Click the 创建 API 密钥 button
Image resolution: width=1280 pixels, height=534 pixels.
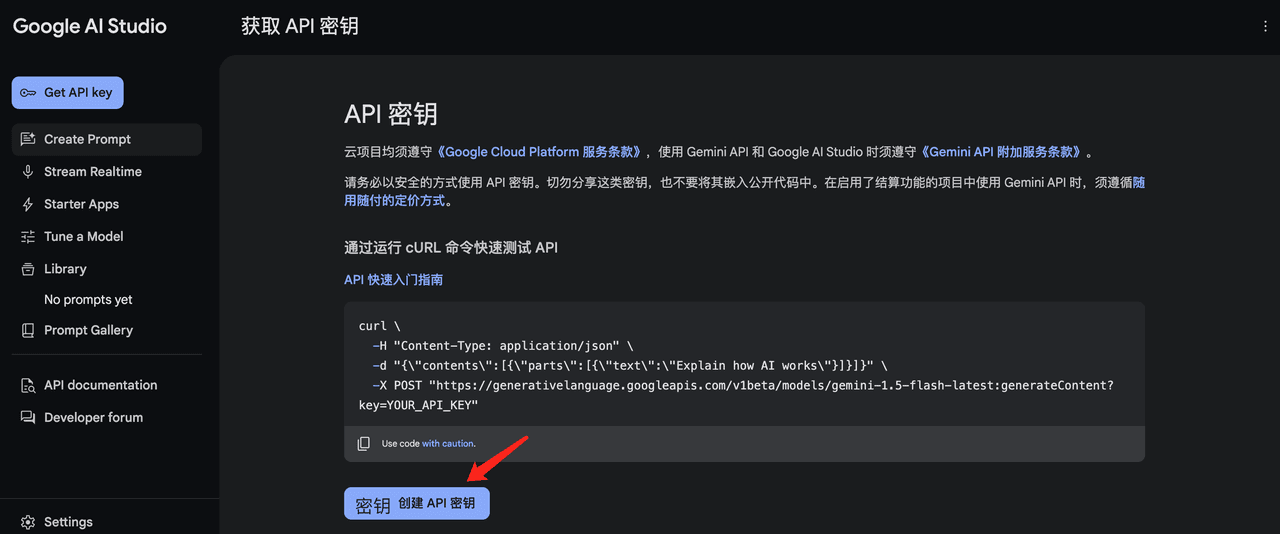point(417,503)
